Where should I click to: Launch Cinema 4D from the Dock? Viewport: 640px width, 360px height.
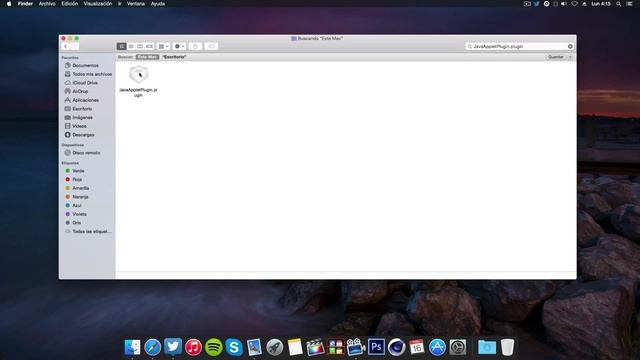pyautogui.click(x=396, y=347)
